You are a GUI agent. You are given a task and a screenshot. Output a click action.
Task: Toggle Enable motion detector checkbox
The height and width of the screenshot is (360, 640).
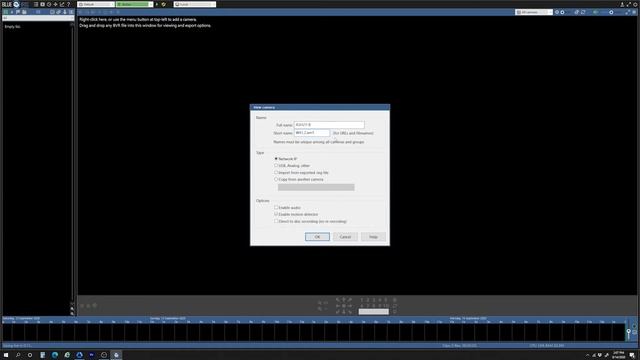click(x=276, y=214)
